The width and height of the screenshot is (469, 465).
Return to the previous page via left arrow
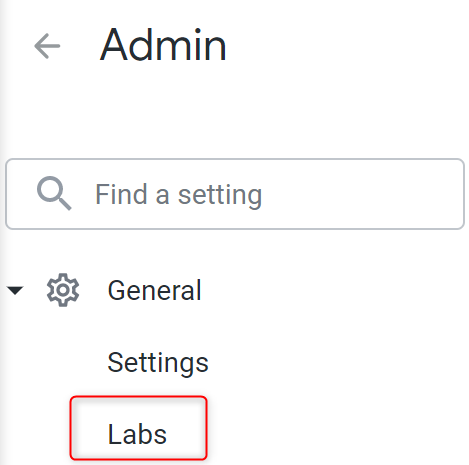tap(47, 46)
